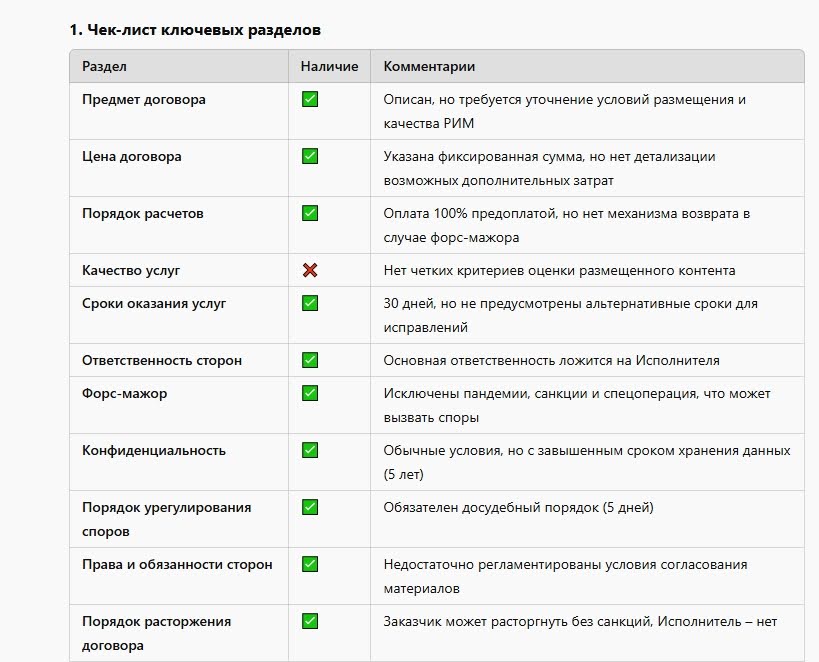This screenshot has width=819, height=662.
Task: Click the Комментарии column header
Action: tap(429, 66)
